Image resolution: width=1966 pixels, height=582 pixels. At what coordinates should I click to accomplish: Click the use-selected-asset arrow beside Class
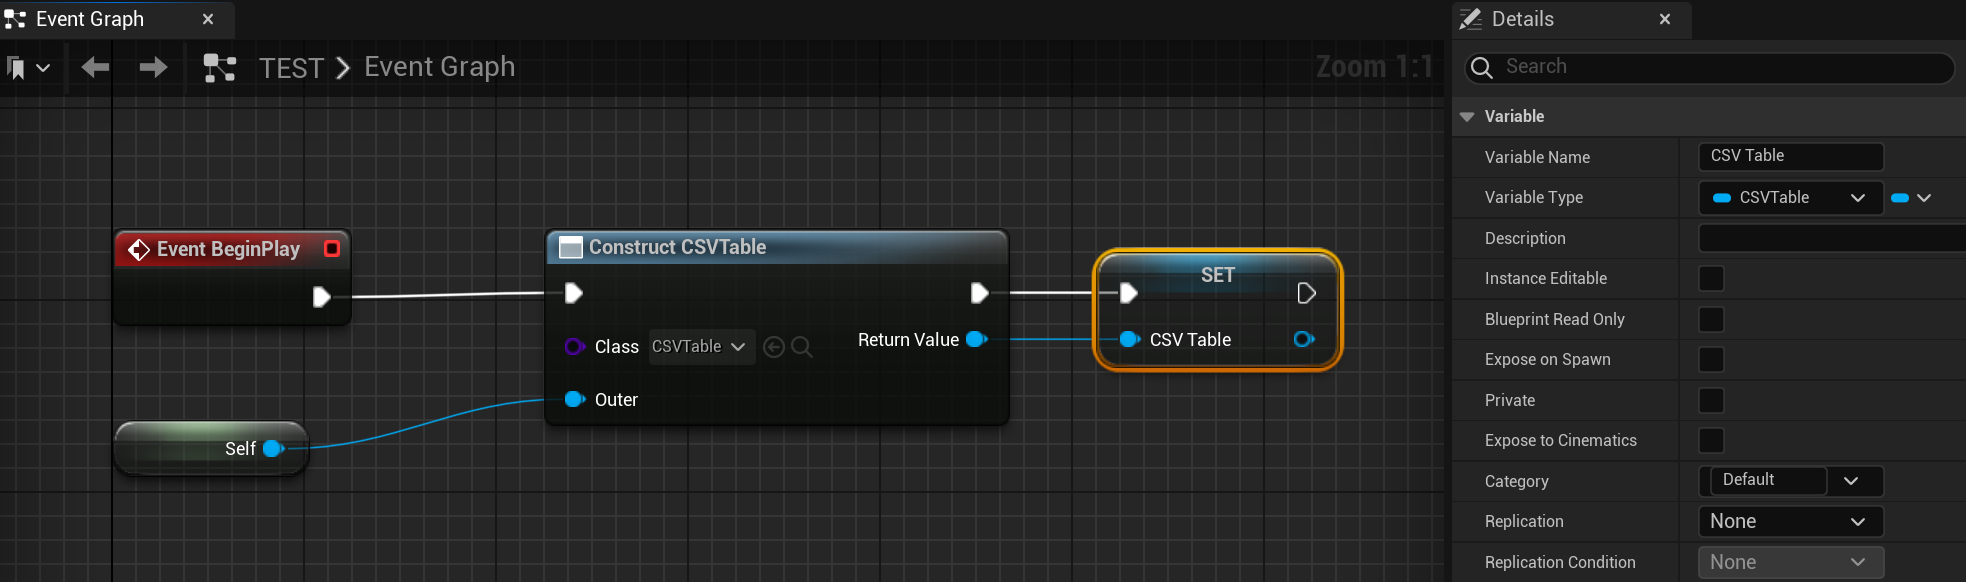coord(773,347)
